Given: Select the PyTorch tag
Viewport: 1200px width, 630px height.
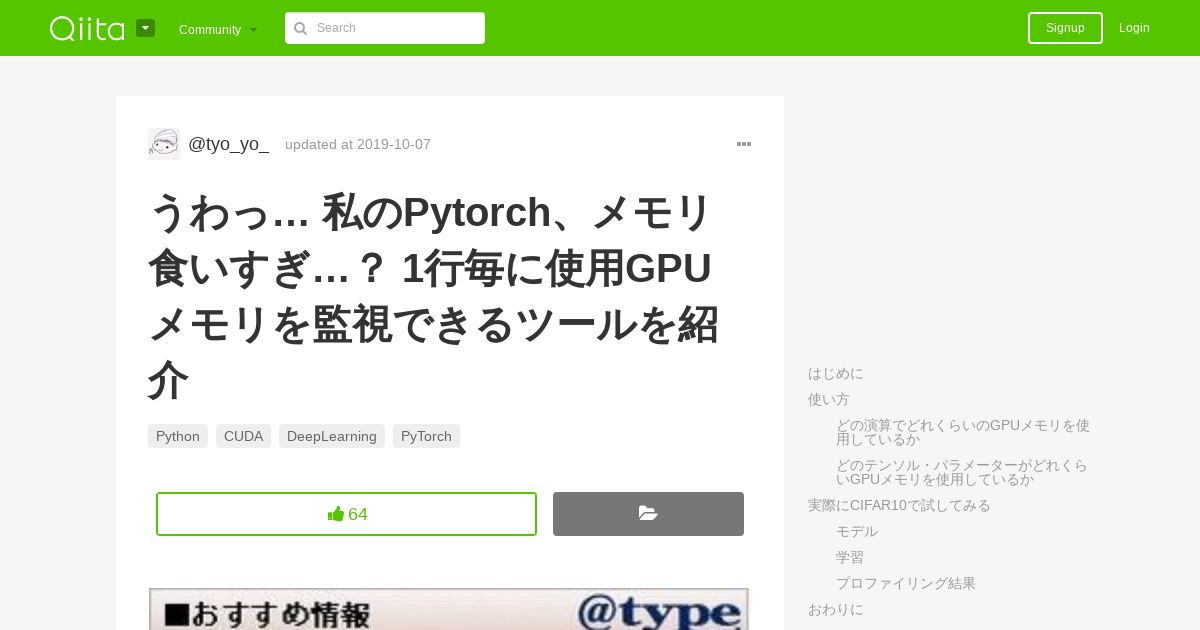Looking at the screenshot, I should pyautogui.click(x=426, y=436).
